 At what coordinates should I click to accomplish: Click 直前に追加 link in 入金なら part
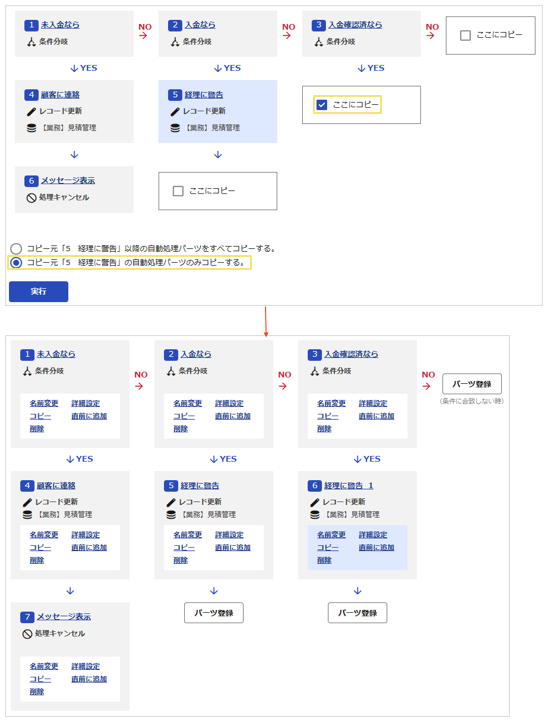[233, 416]
